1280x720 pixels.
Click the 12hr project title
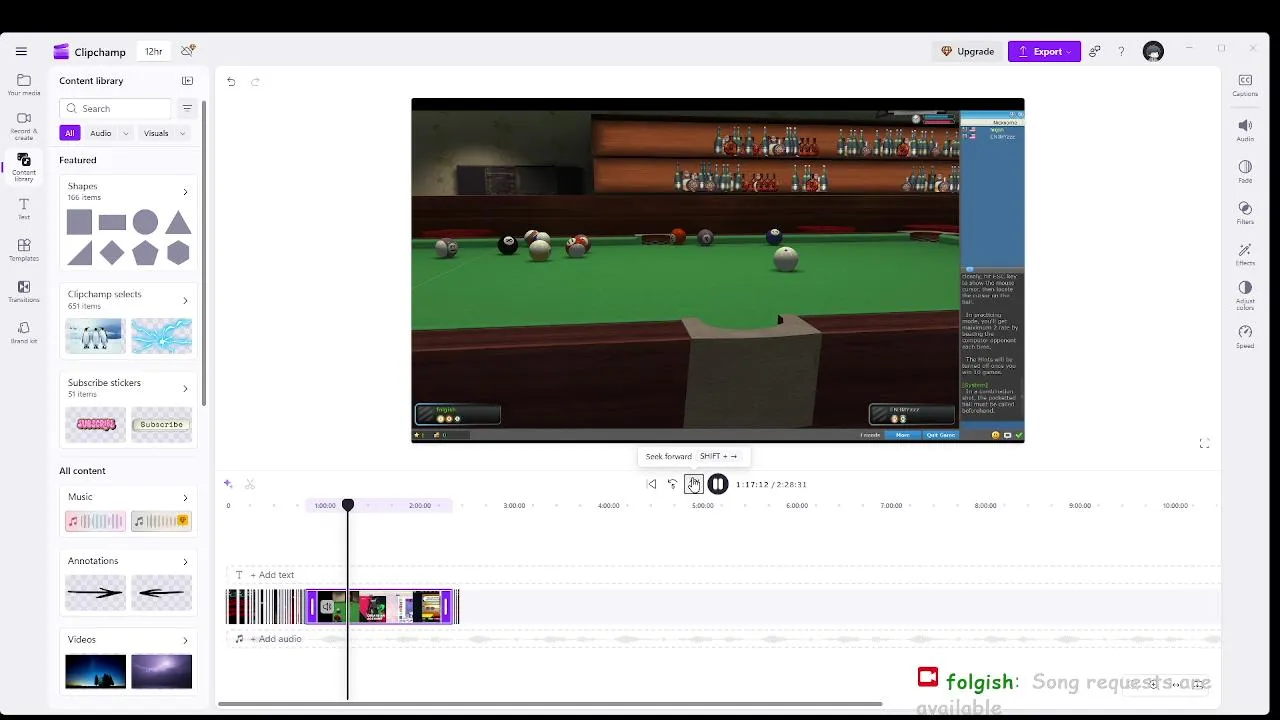pos(153,51)
